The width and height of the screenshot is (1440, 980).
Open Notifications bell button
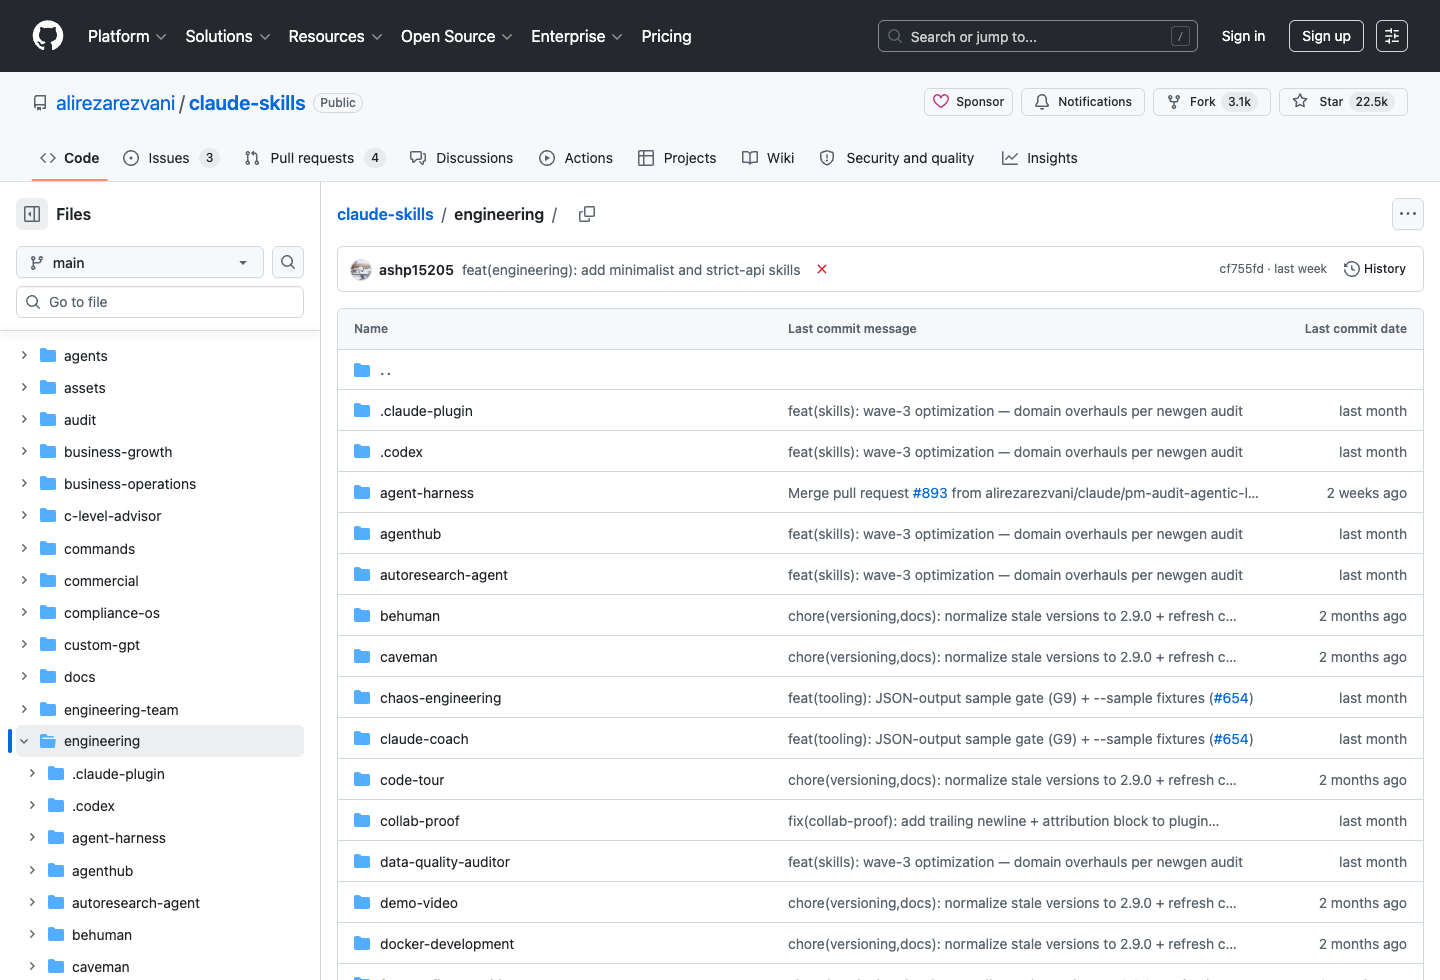[x=1083, y=102]
